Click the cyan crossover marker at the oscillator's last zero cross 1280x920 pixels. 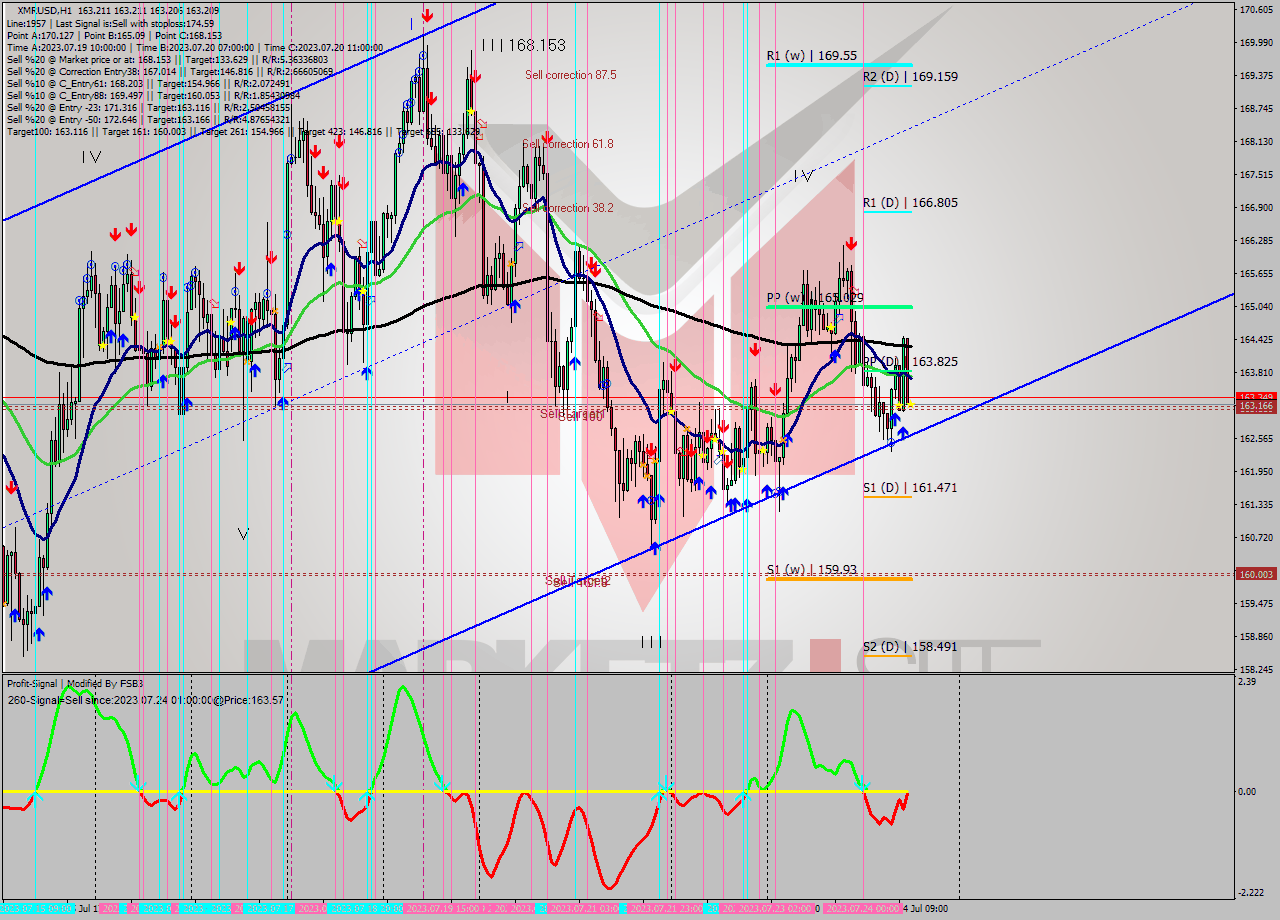pos(864,789)
